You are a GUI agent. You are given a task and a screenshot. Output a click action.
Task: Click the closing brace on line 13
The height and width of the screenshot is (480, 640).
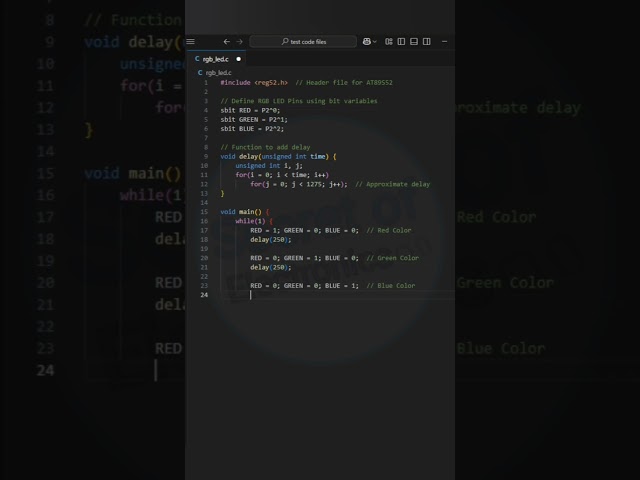pos(222,193)
